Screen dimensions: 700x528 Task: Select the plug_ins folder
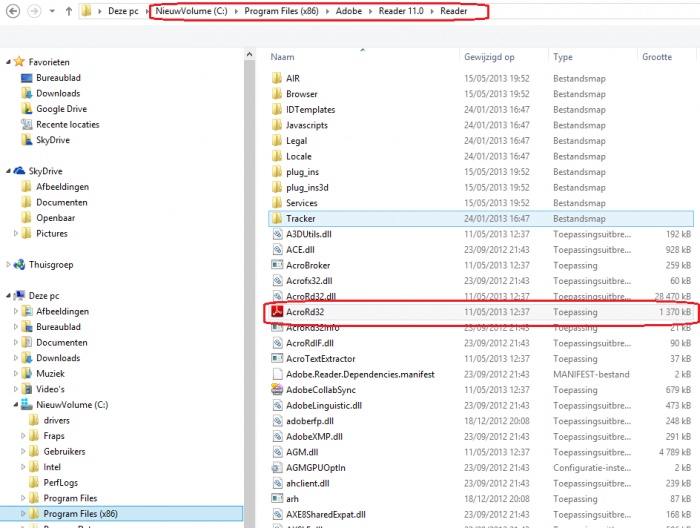click(302, 172)
